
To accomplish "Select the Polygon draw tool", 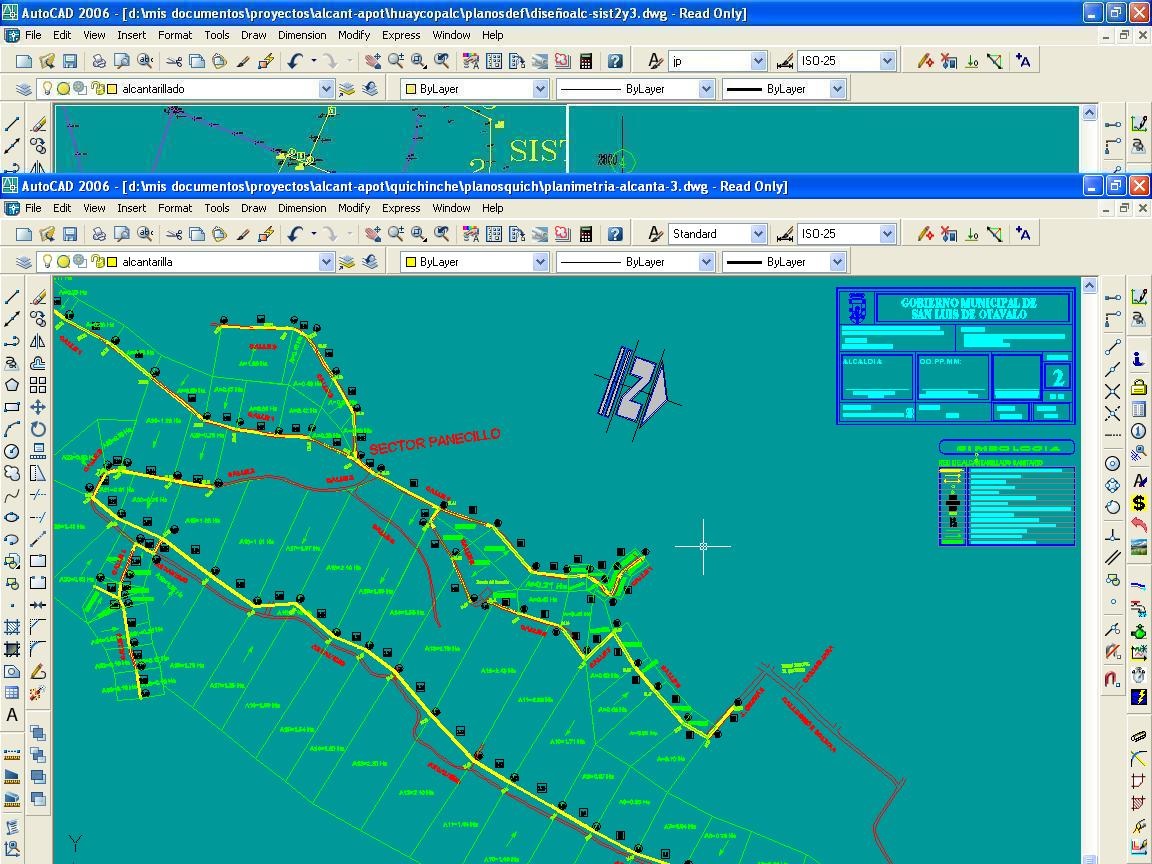I will [12, 385].
